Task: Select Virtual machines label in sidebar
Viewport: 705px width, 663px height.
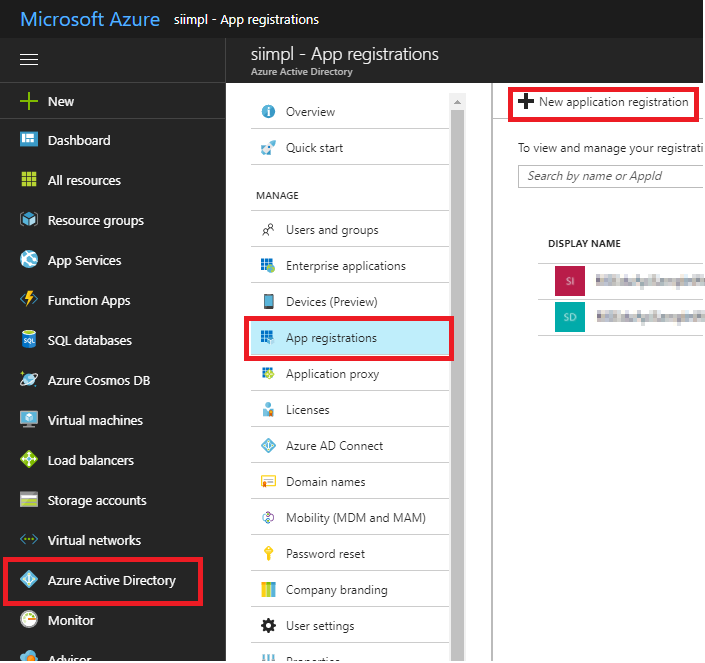Action: (95, 420)
